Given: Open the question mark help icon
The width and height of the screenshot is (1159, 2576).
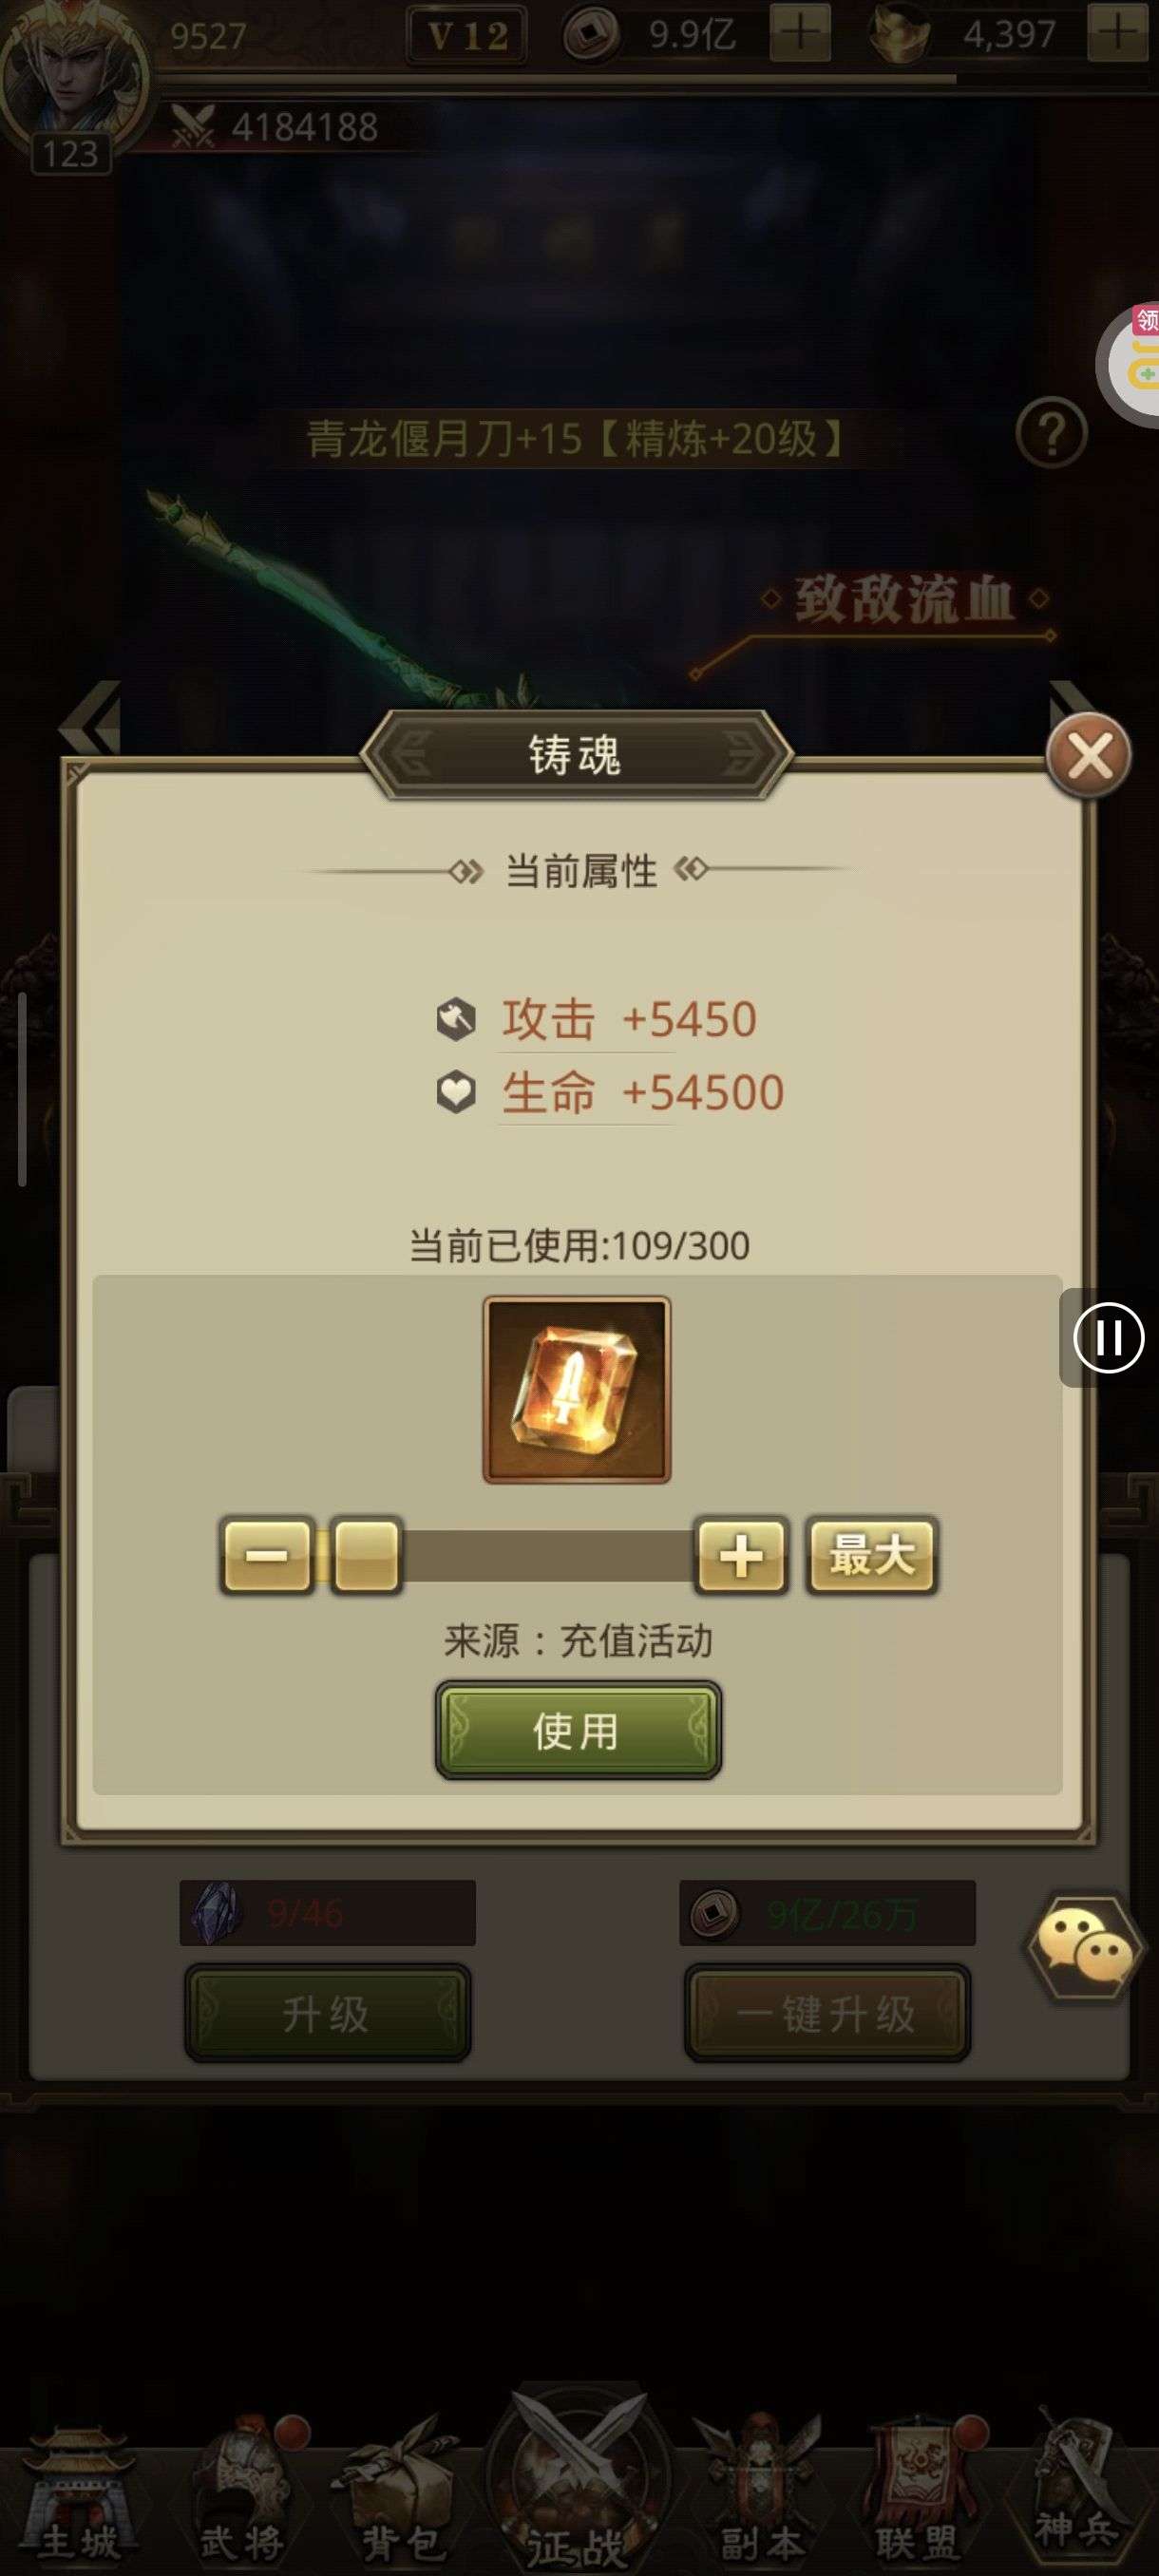Looking at the screenshot, I should [1051, 433].
